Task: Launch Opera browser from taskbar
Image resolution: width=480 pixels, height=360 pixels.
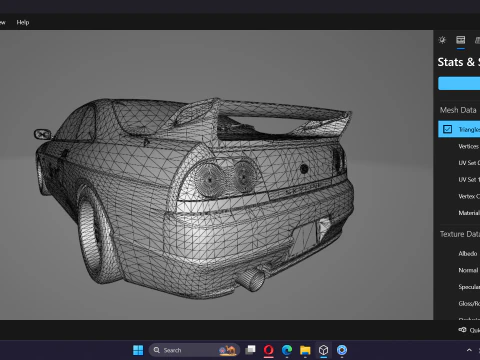Action: coord(269,350)
